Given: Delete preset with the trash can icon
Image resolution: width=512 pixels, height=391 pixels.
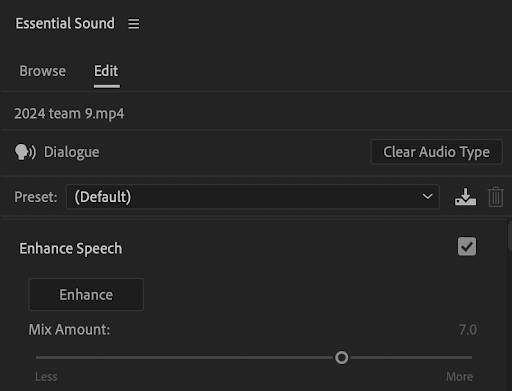Looking at the screenshot, I should 496,197.
